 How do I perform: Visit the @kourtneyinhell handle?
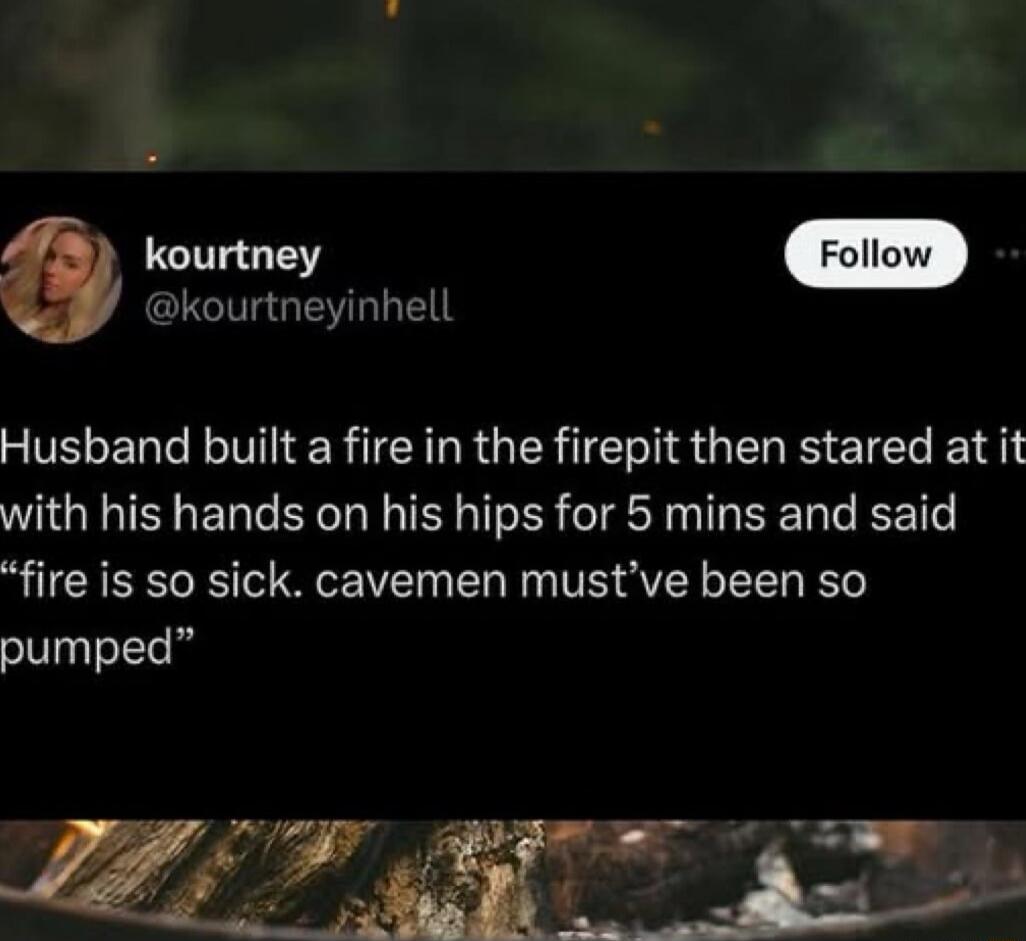(298, 306)
